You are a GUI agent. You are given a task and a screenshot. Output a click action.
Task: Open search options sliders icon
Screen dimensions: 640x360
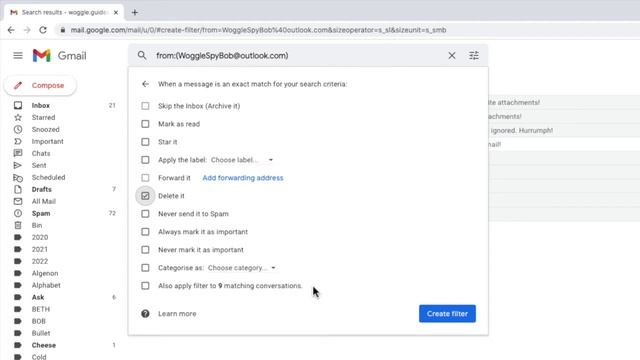point(474,56)
